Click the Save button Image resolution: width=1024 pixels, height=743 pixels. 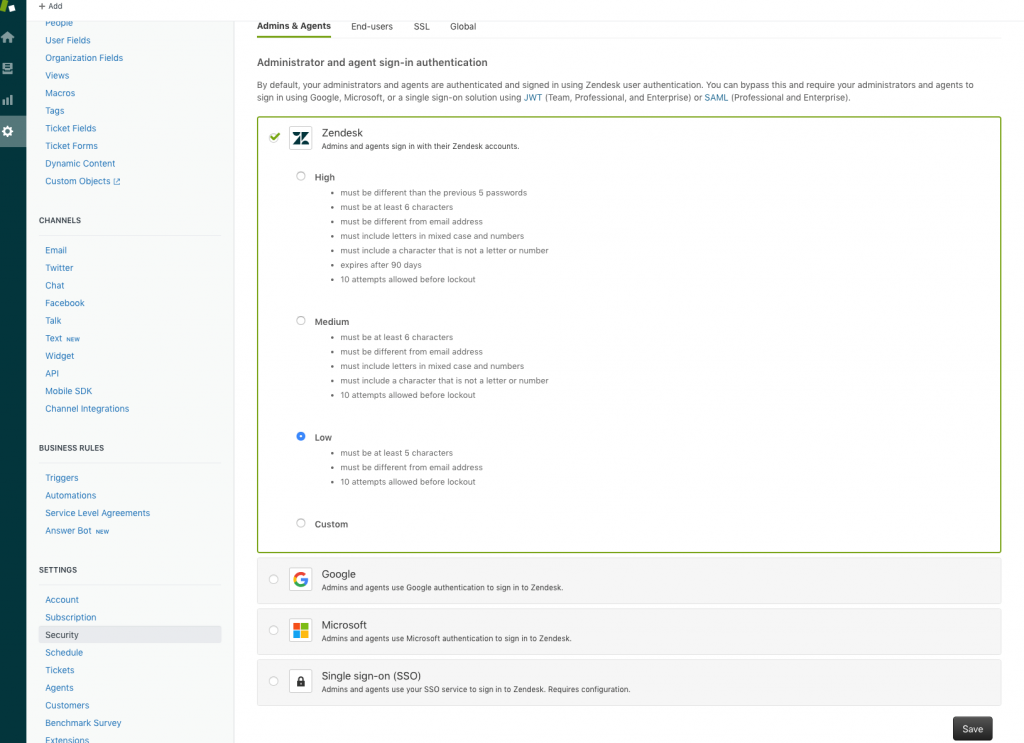tap(972, 729)
